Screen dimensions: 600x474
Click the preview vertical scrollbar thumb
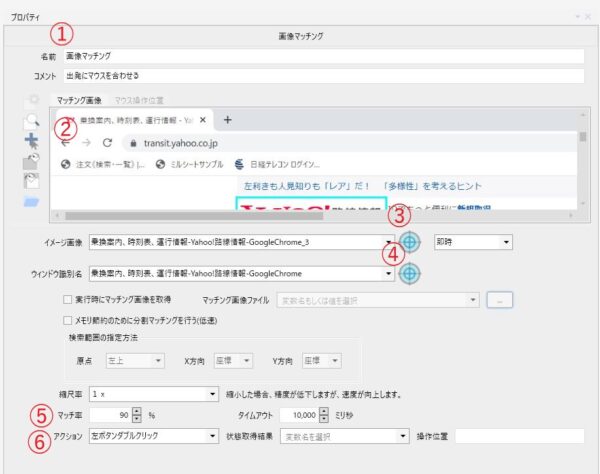(x=583, y=137)
